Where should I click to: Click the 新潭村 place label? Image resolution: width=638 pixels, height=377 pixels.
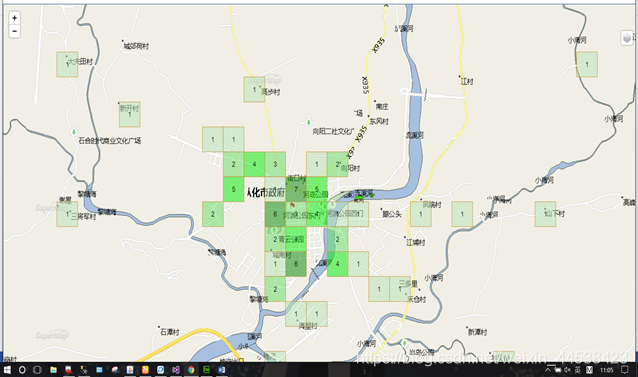[x=477, y=332]
